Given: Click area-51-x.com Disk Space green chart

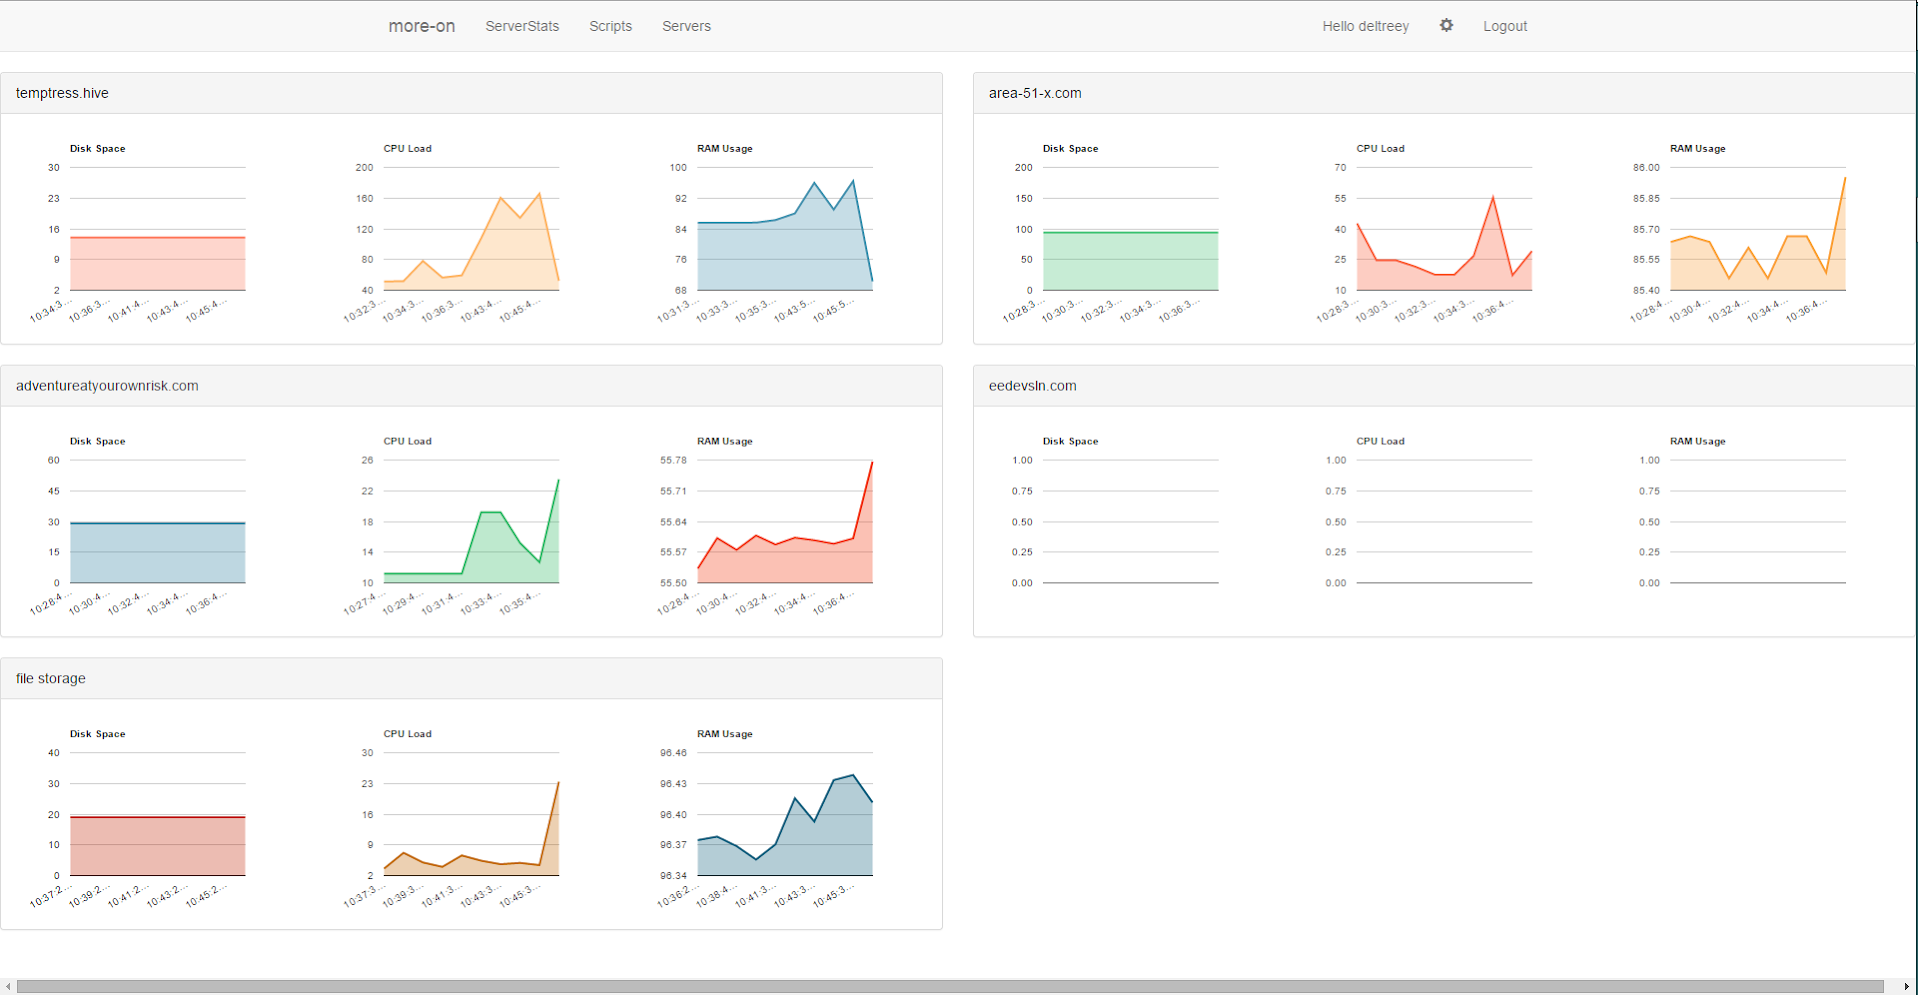Looking at the screenshot, I should click(1131, 229).
